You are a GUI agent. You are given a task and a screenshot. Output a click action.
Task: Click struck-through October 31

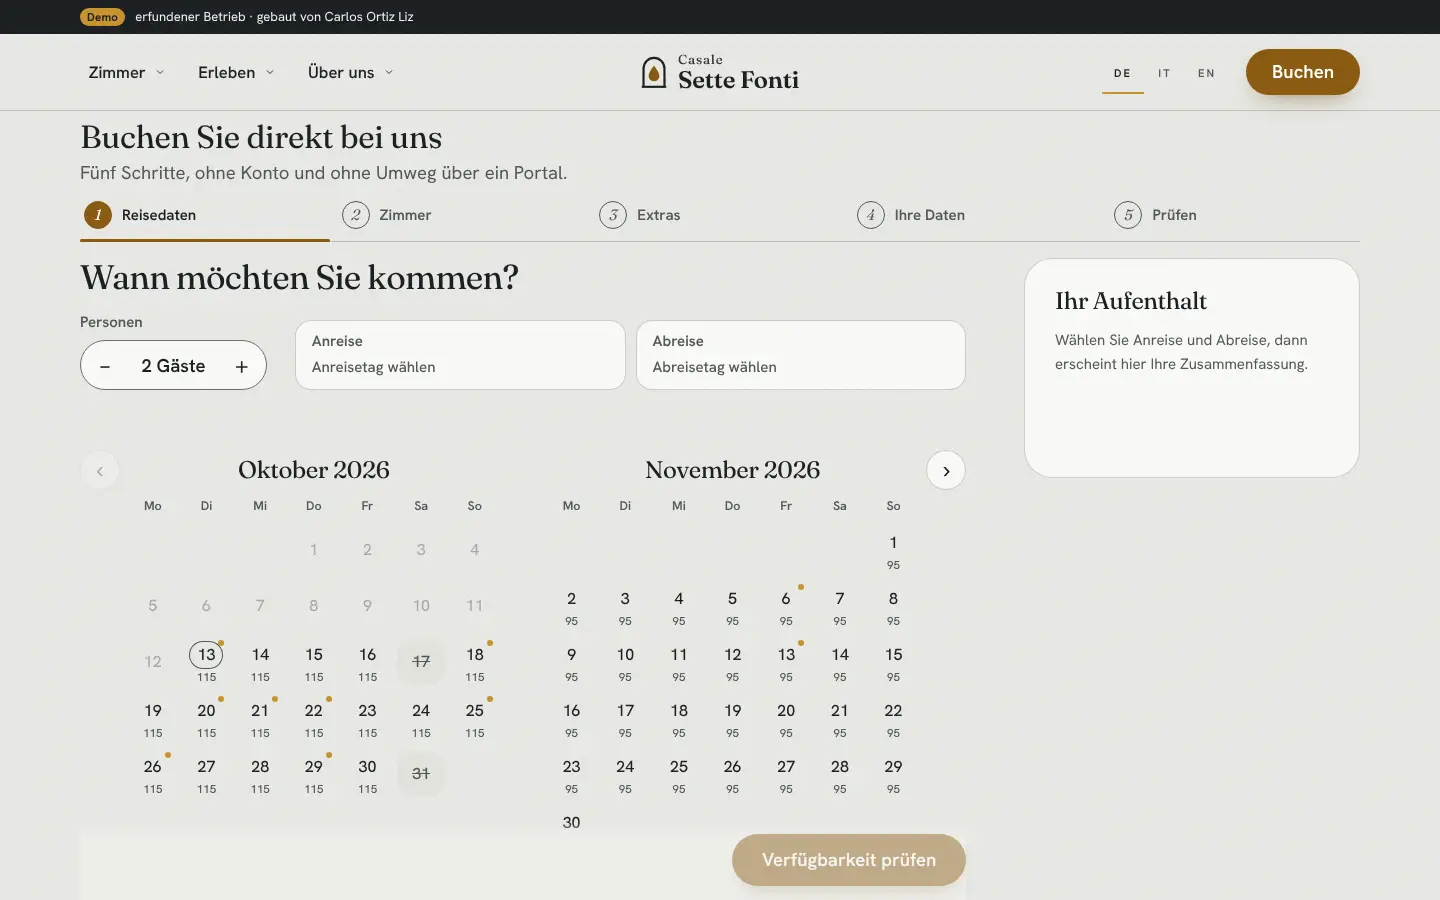(x=421, y=774)
